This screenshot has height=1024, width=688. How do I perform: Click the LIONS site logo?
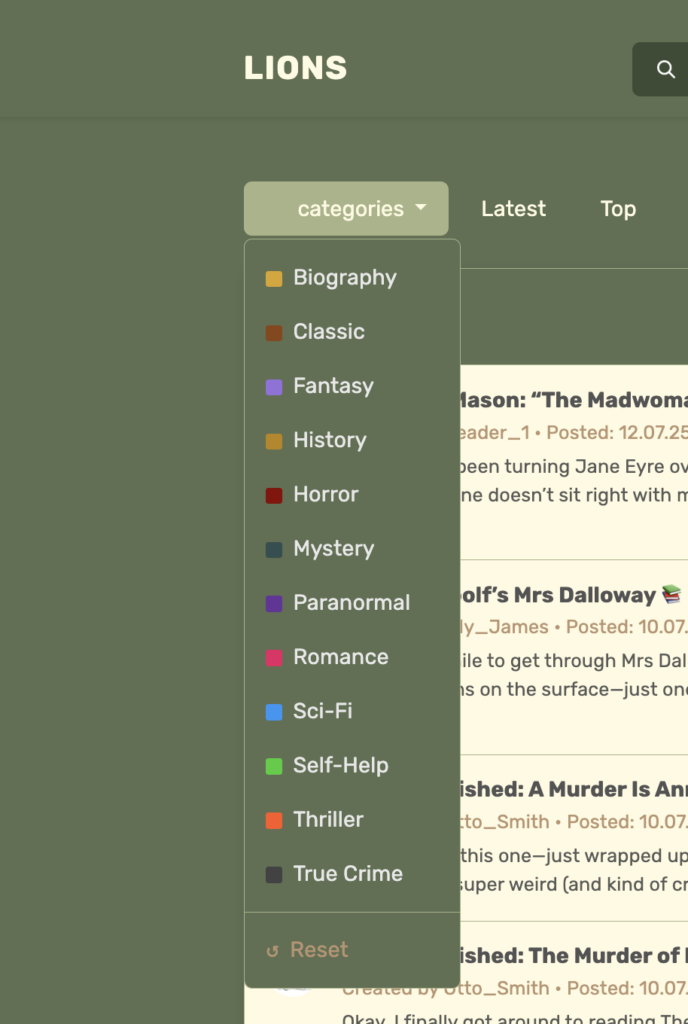click(x=295, y=68)
